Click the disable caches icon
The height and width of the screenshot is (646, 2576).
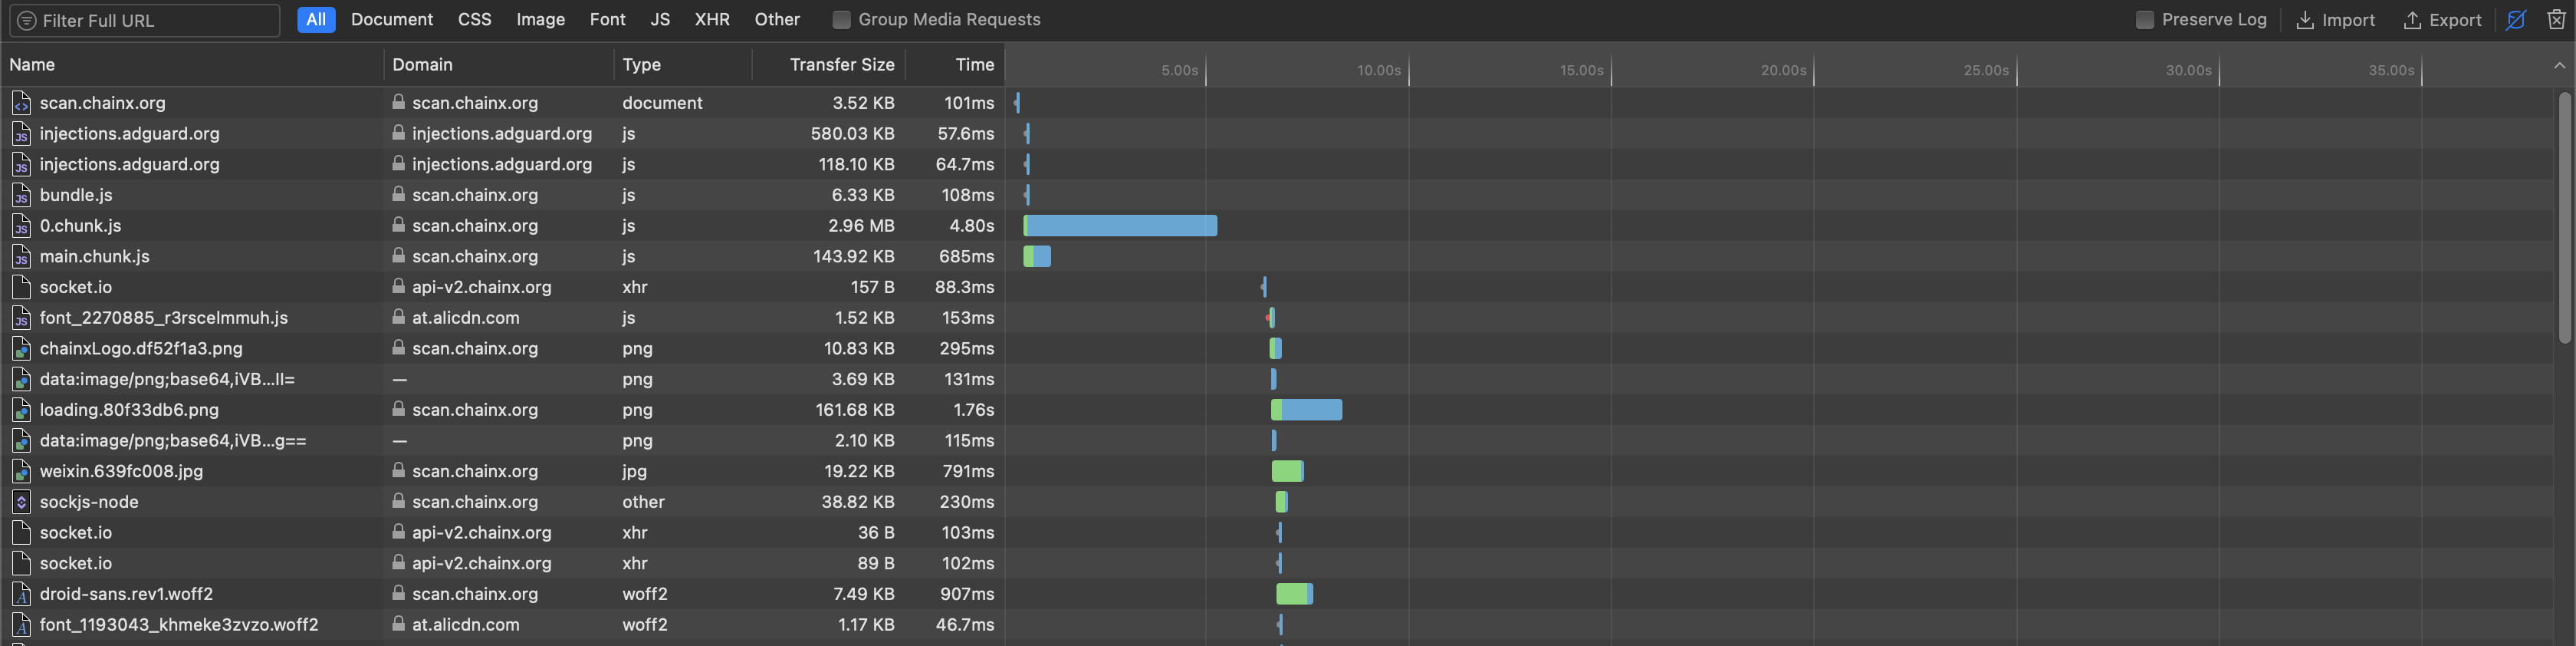point(2516,20)
